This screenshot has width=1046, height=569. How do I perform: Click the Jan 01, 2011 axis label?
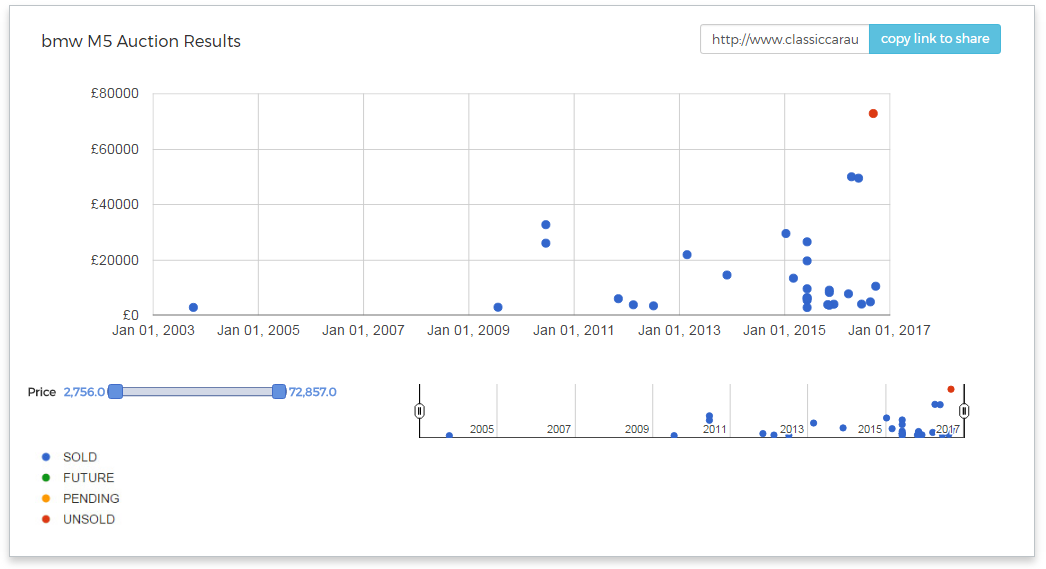click(x=574, y=330)
